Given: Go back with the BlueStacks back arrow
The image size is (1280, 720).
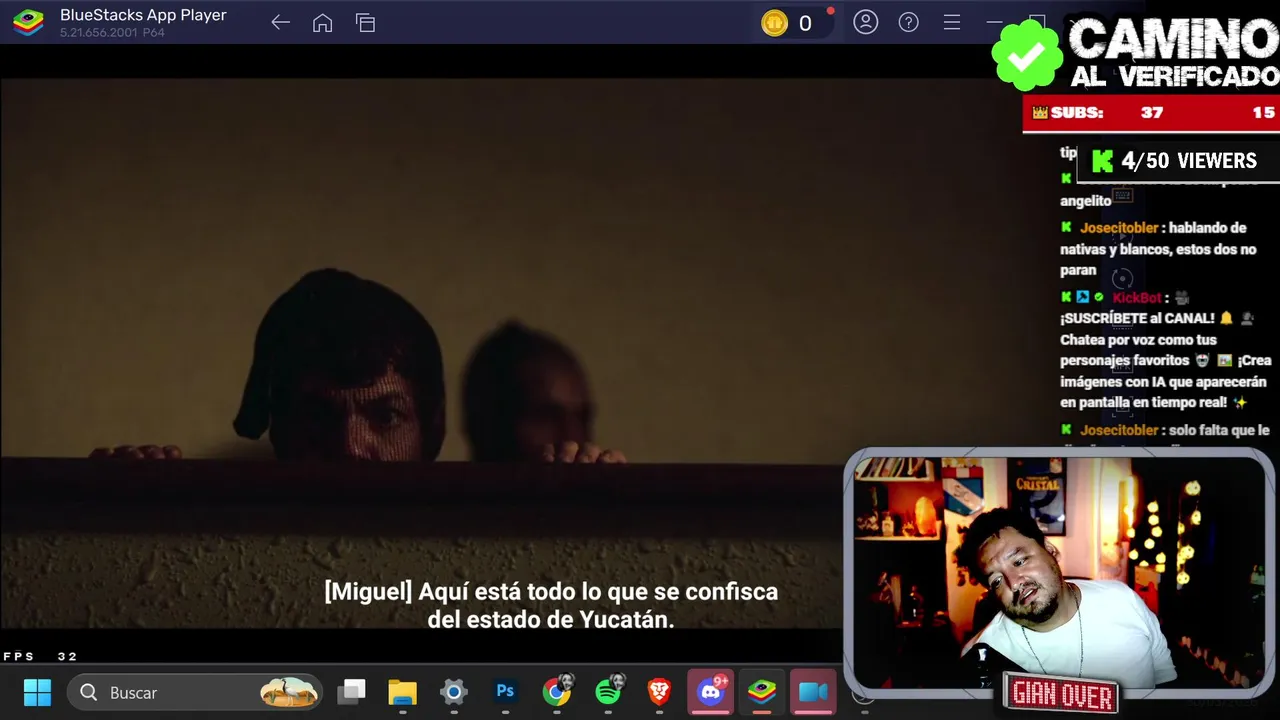Looking at the screenshot, I should tap(280, 22).
